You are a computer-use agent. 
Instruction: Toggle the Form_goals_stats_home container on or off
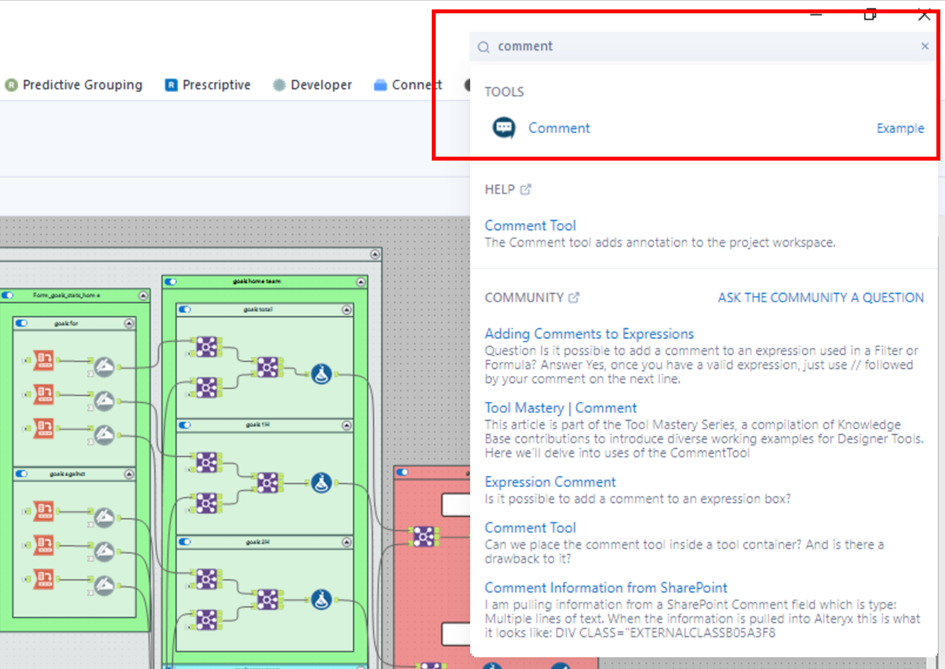8,295
